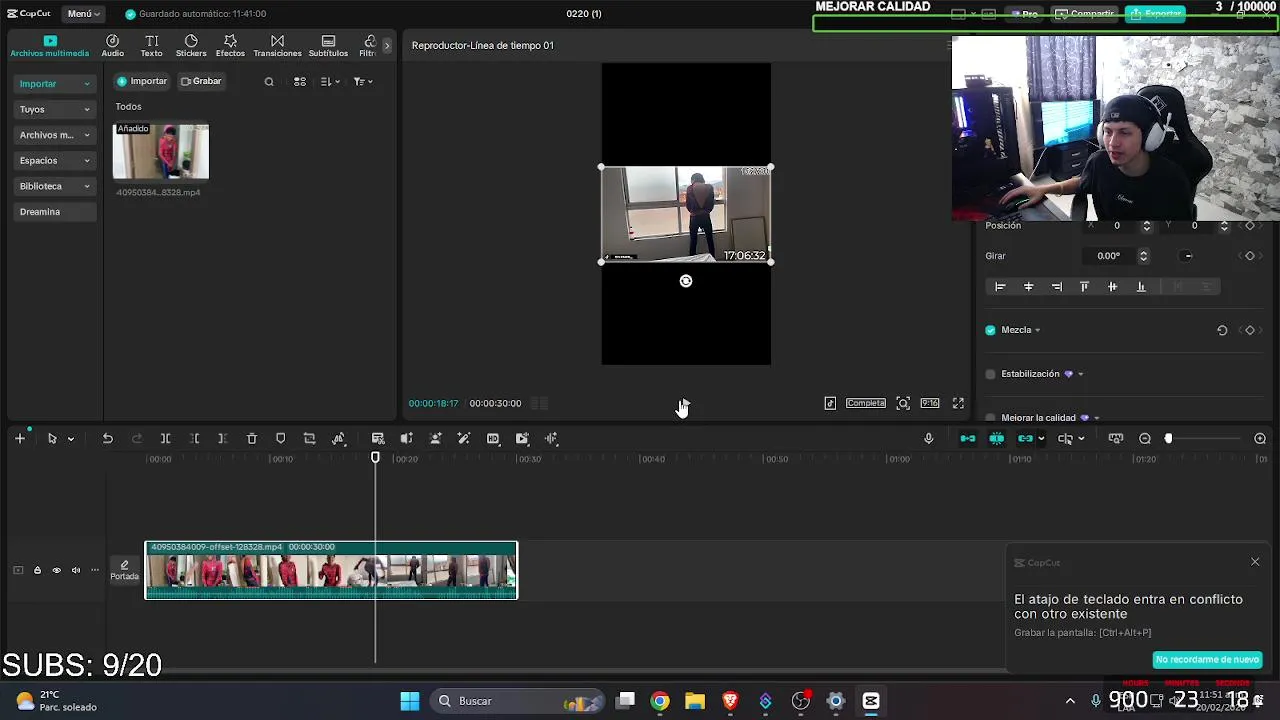Image resolution: width=1280 pixels, height=720 pixels.
Task: Align clip horizontally centered icon
Action: [1028, 287]
